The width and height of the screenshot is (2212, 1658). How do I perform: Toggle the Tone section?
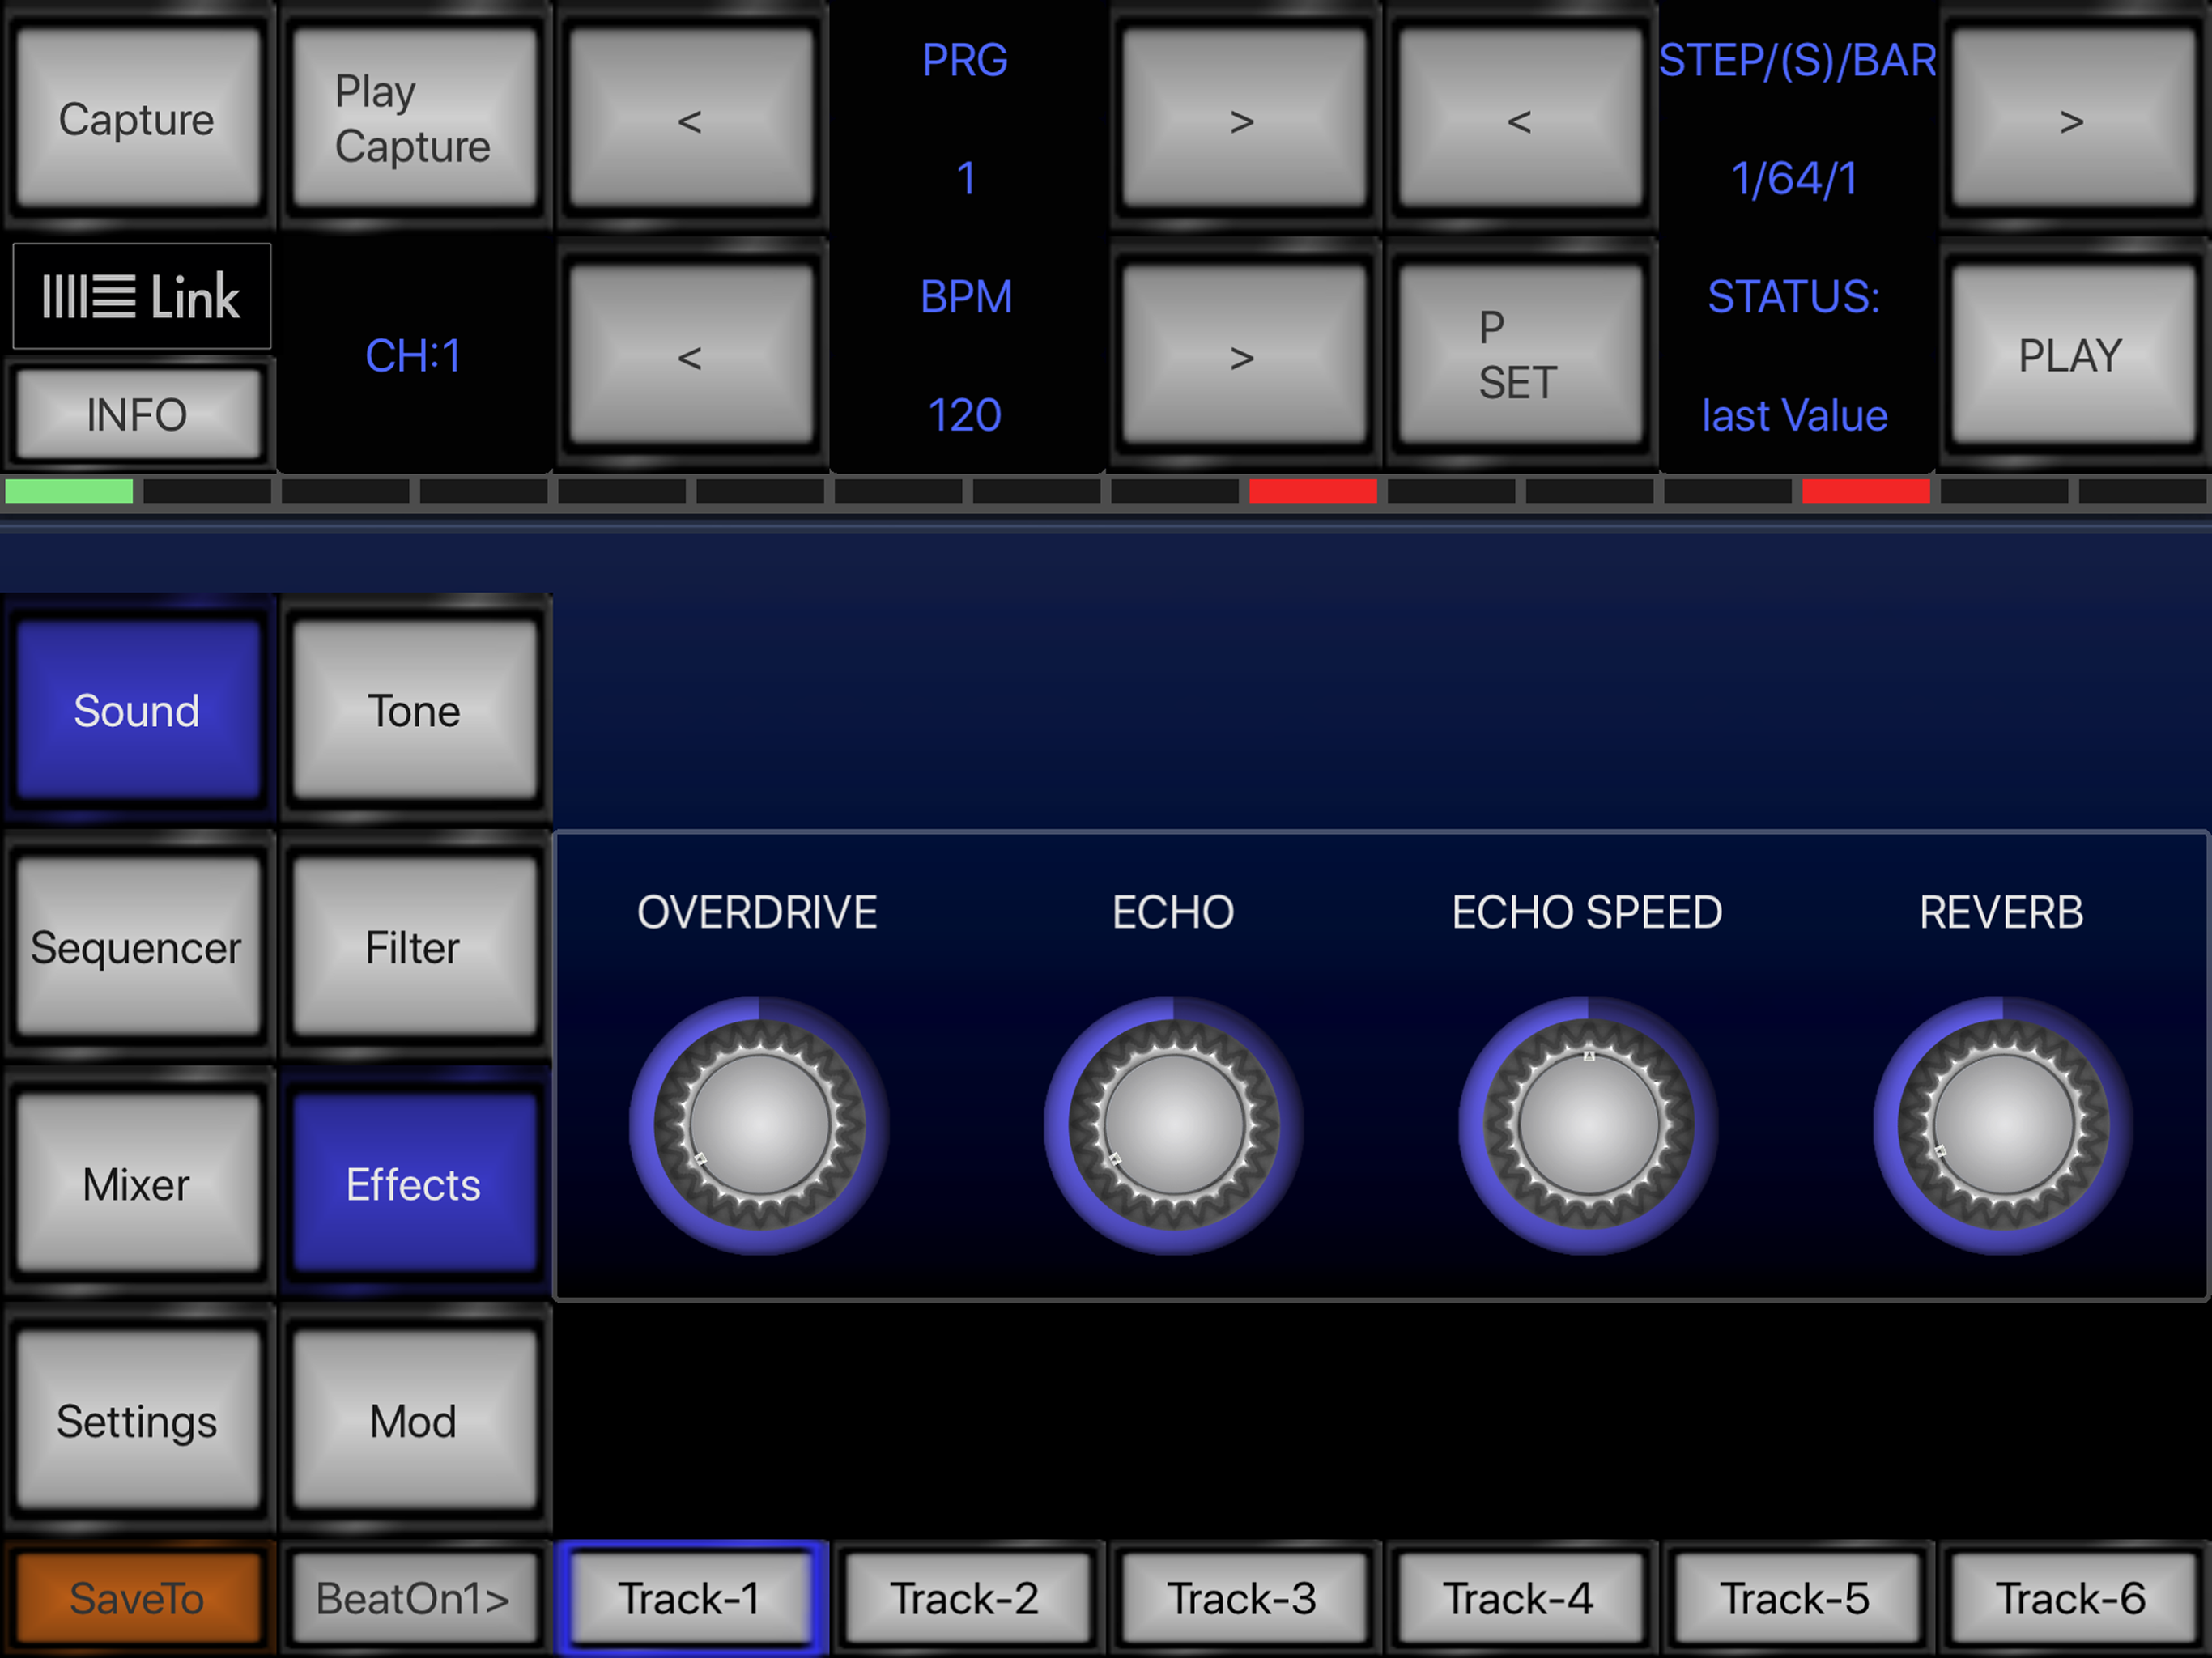(x=413, y=711)
